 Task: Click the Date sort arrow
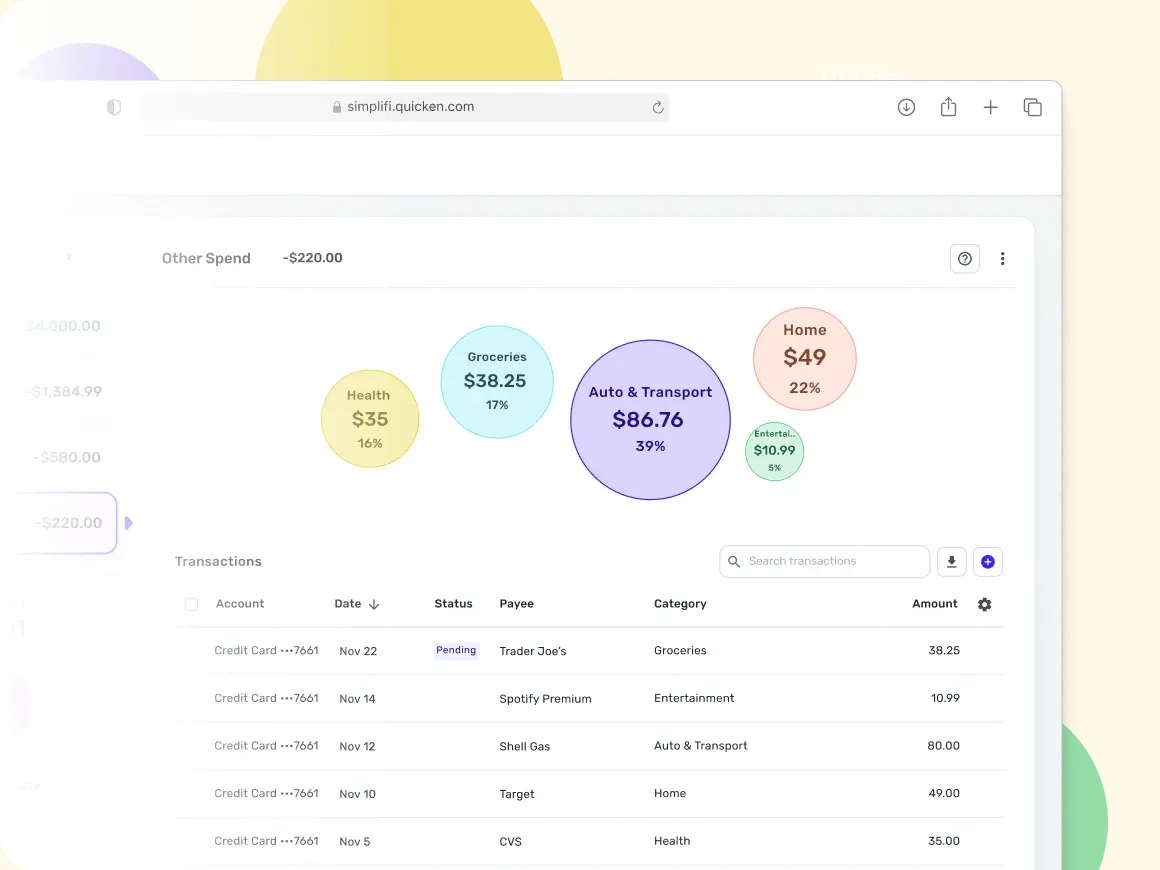click(374, 604)
